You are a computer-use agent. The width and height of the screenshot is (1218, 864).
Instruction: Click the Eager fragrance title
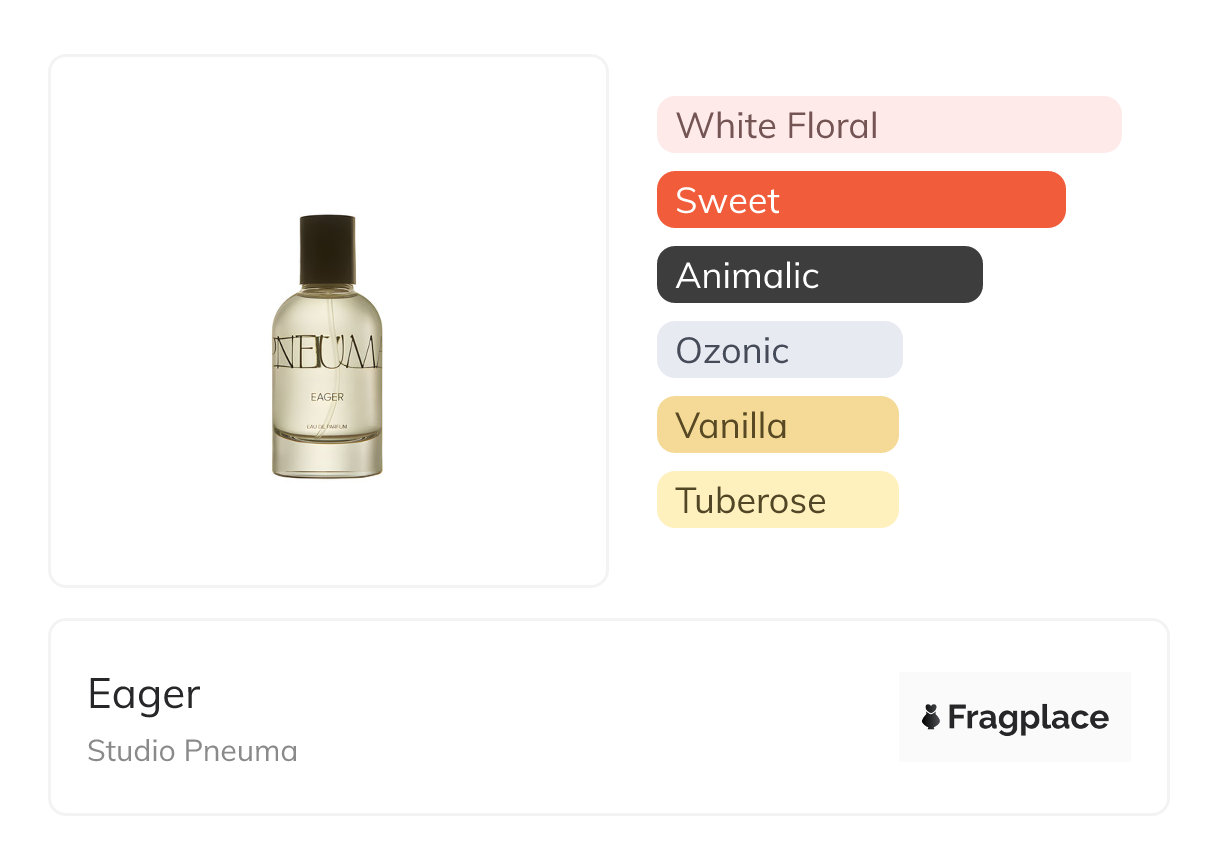coord(144,694)
